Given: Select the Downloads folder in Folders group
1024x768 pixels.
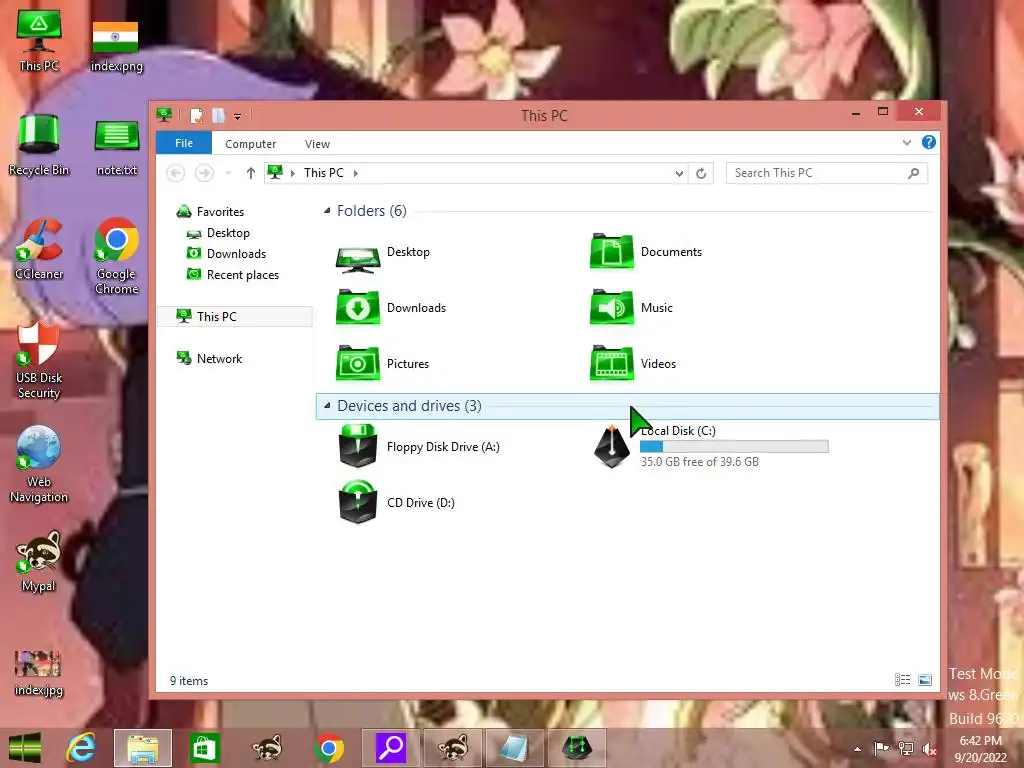Looking at the screenshot, I should click(391, 308).
